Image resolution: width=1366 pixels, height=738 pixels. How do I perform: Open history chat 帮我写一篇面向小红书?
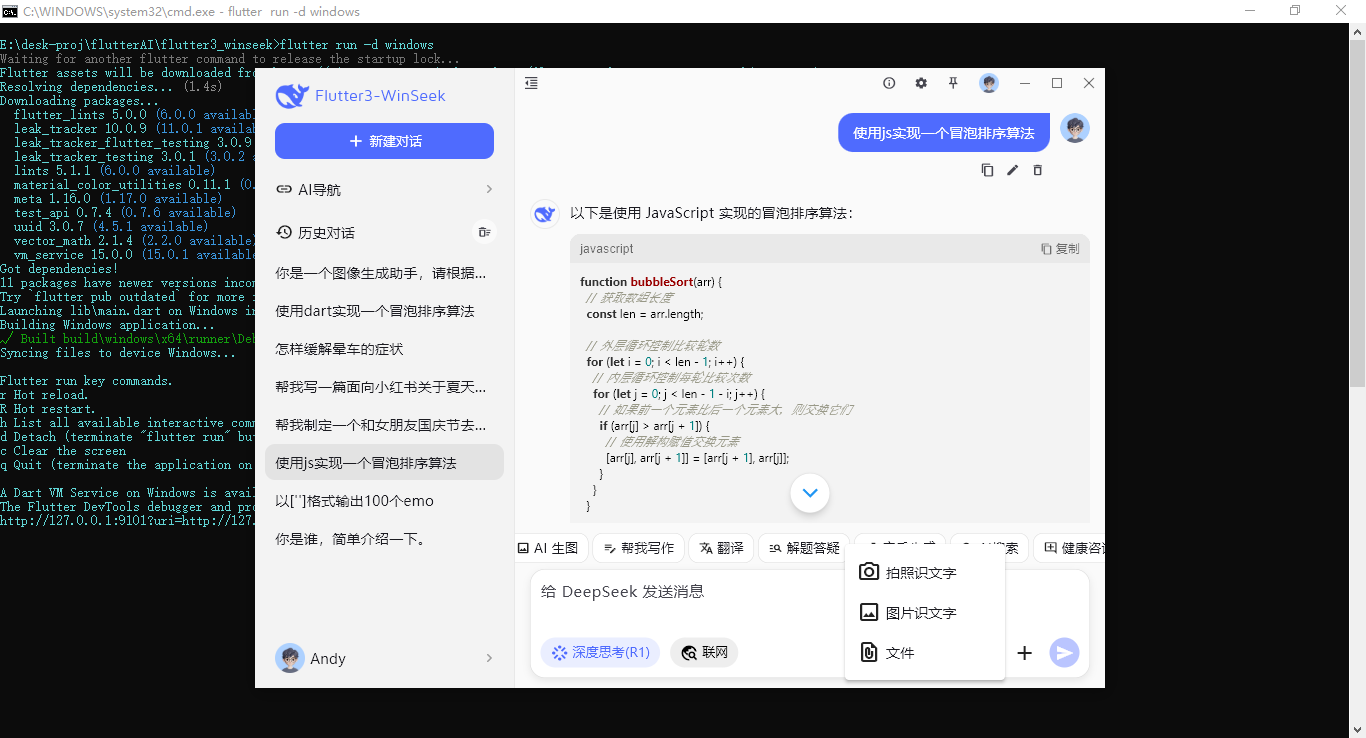click(384, 387)
